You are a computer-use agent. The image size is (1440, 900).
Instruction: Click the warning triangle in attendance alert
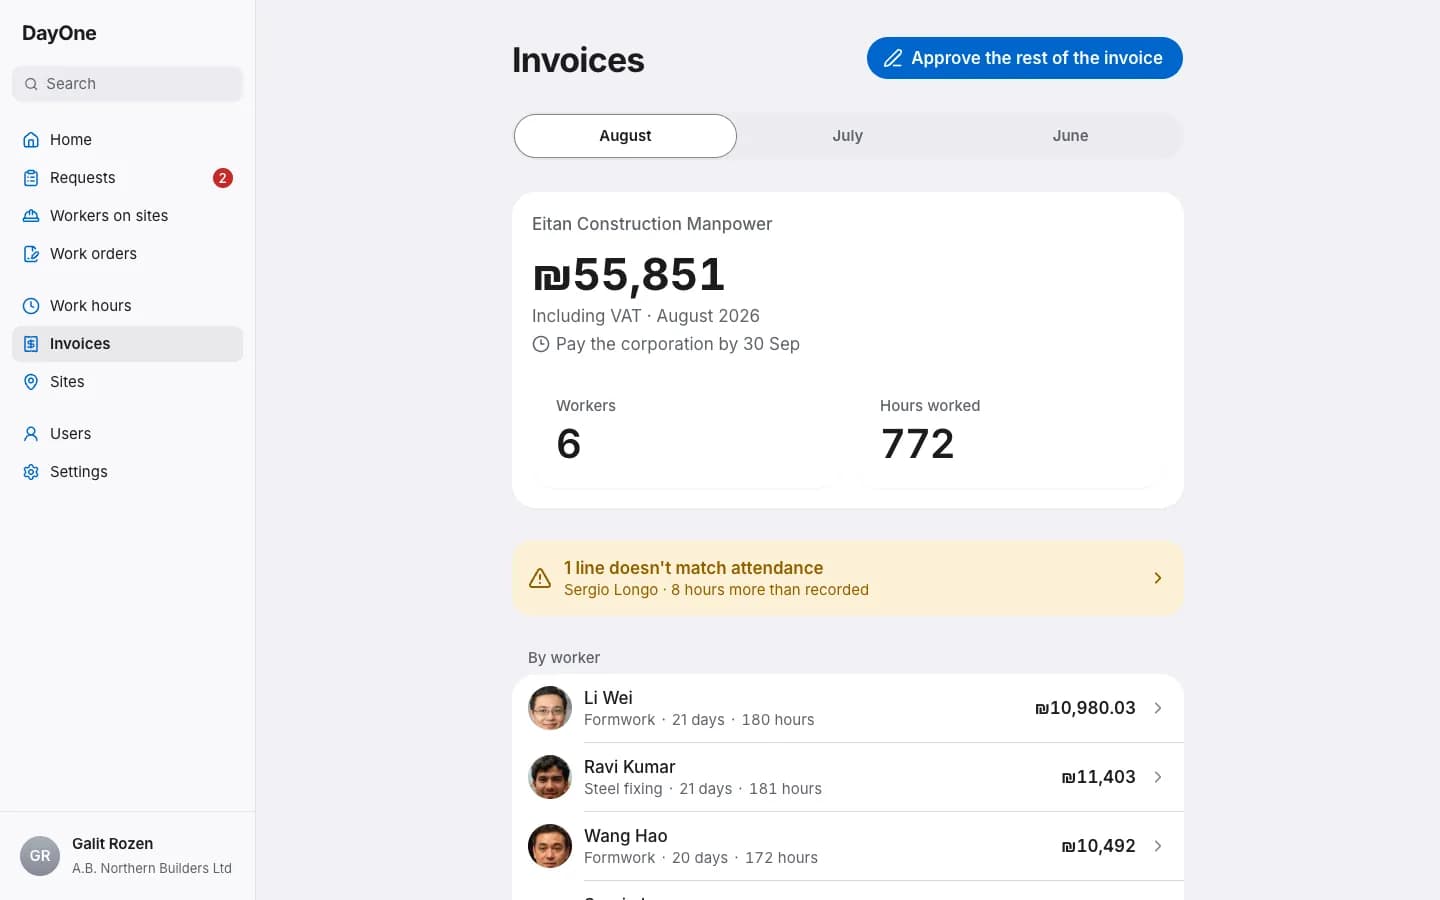pos(540,578)
